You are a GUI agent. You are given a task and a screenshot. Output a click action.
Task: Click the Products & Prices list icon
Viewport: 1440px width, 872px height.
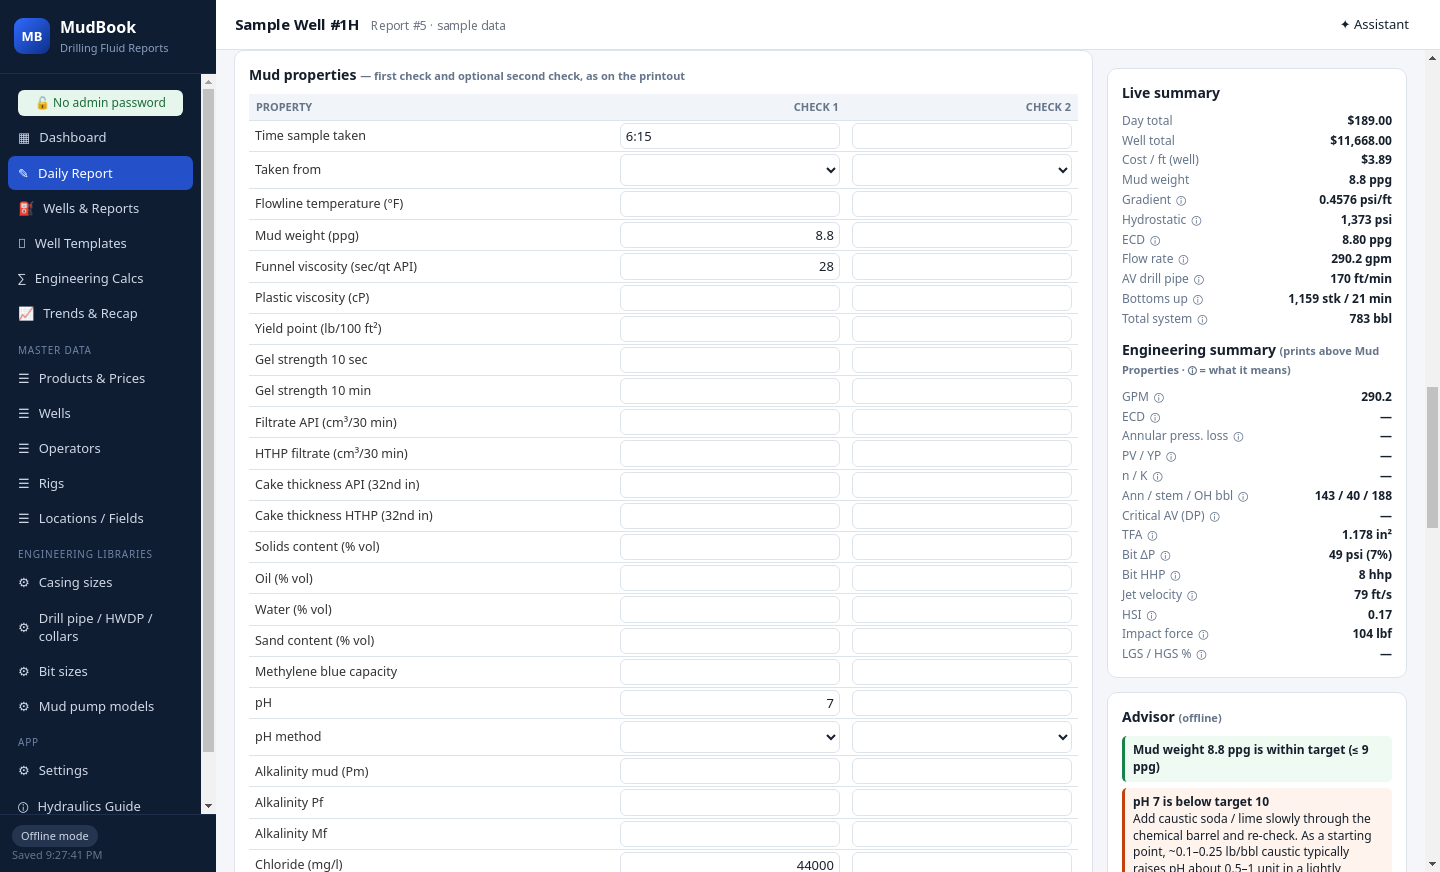24,378
